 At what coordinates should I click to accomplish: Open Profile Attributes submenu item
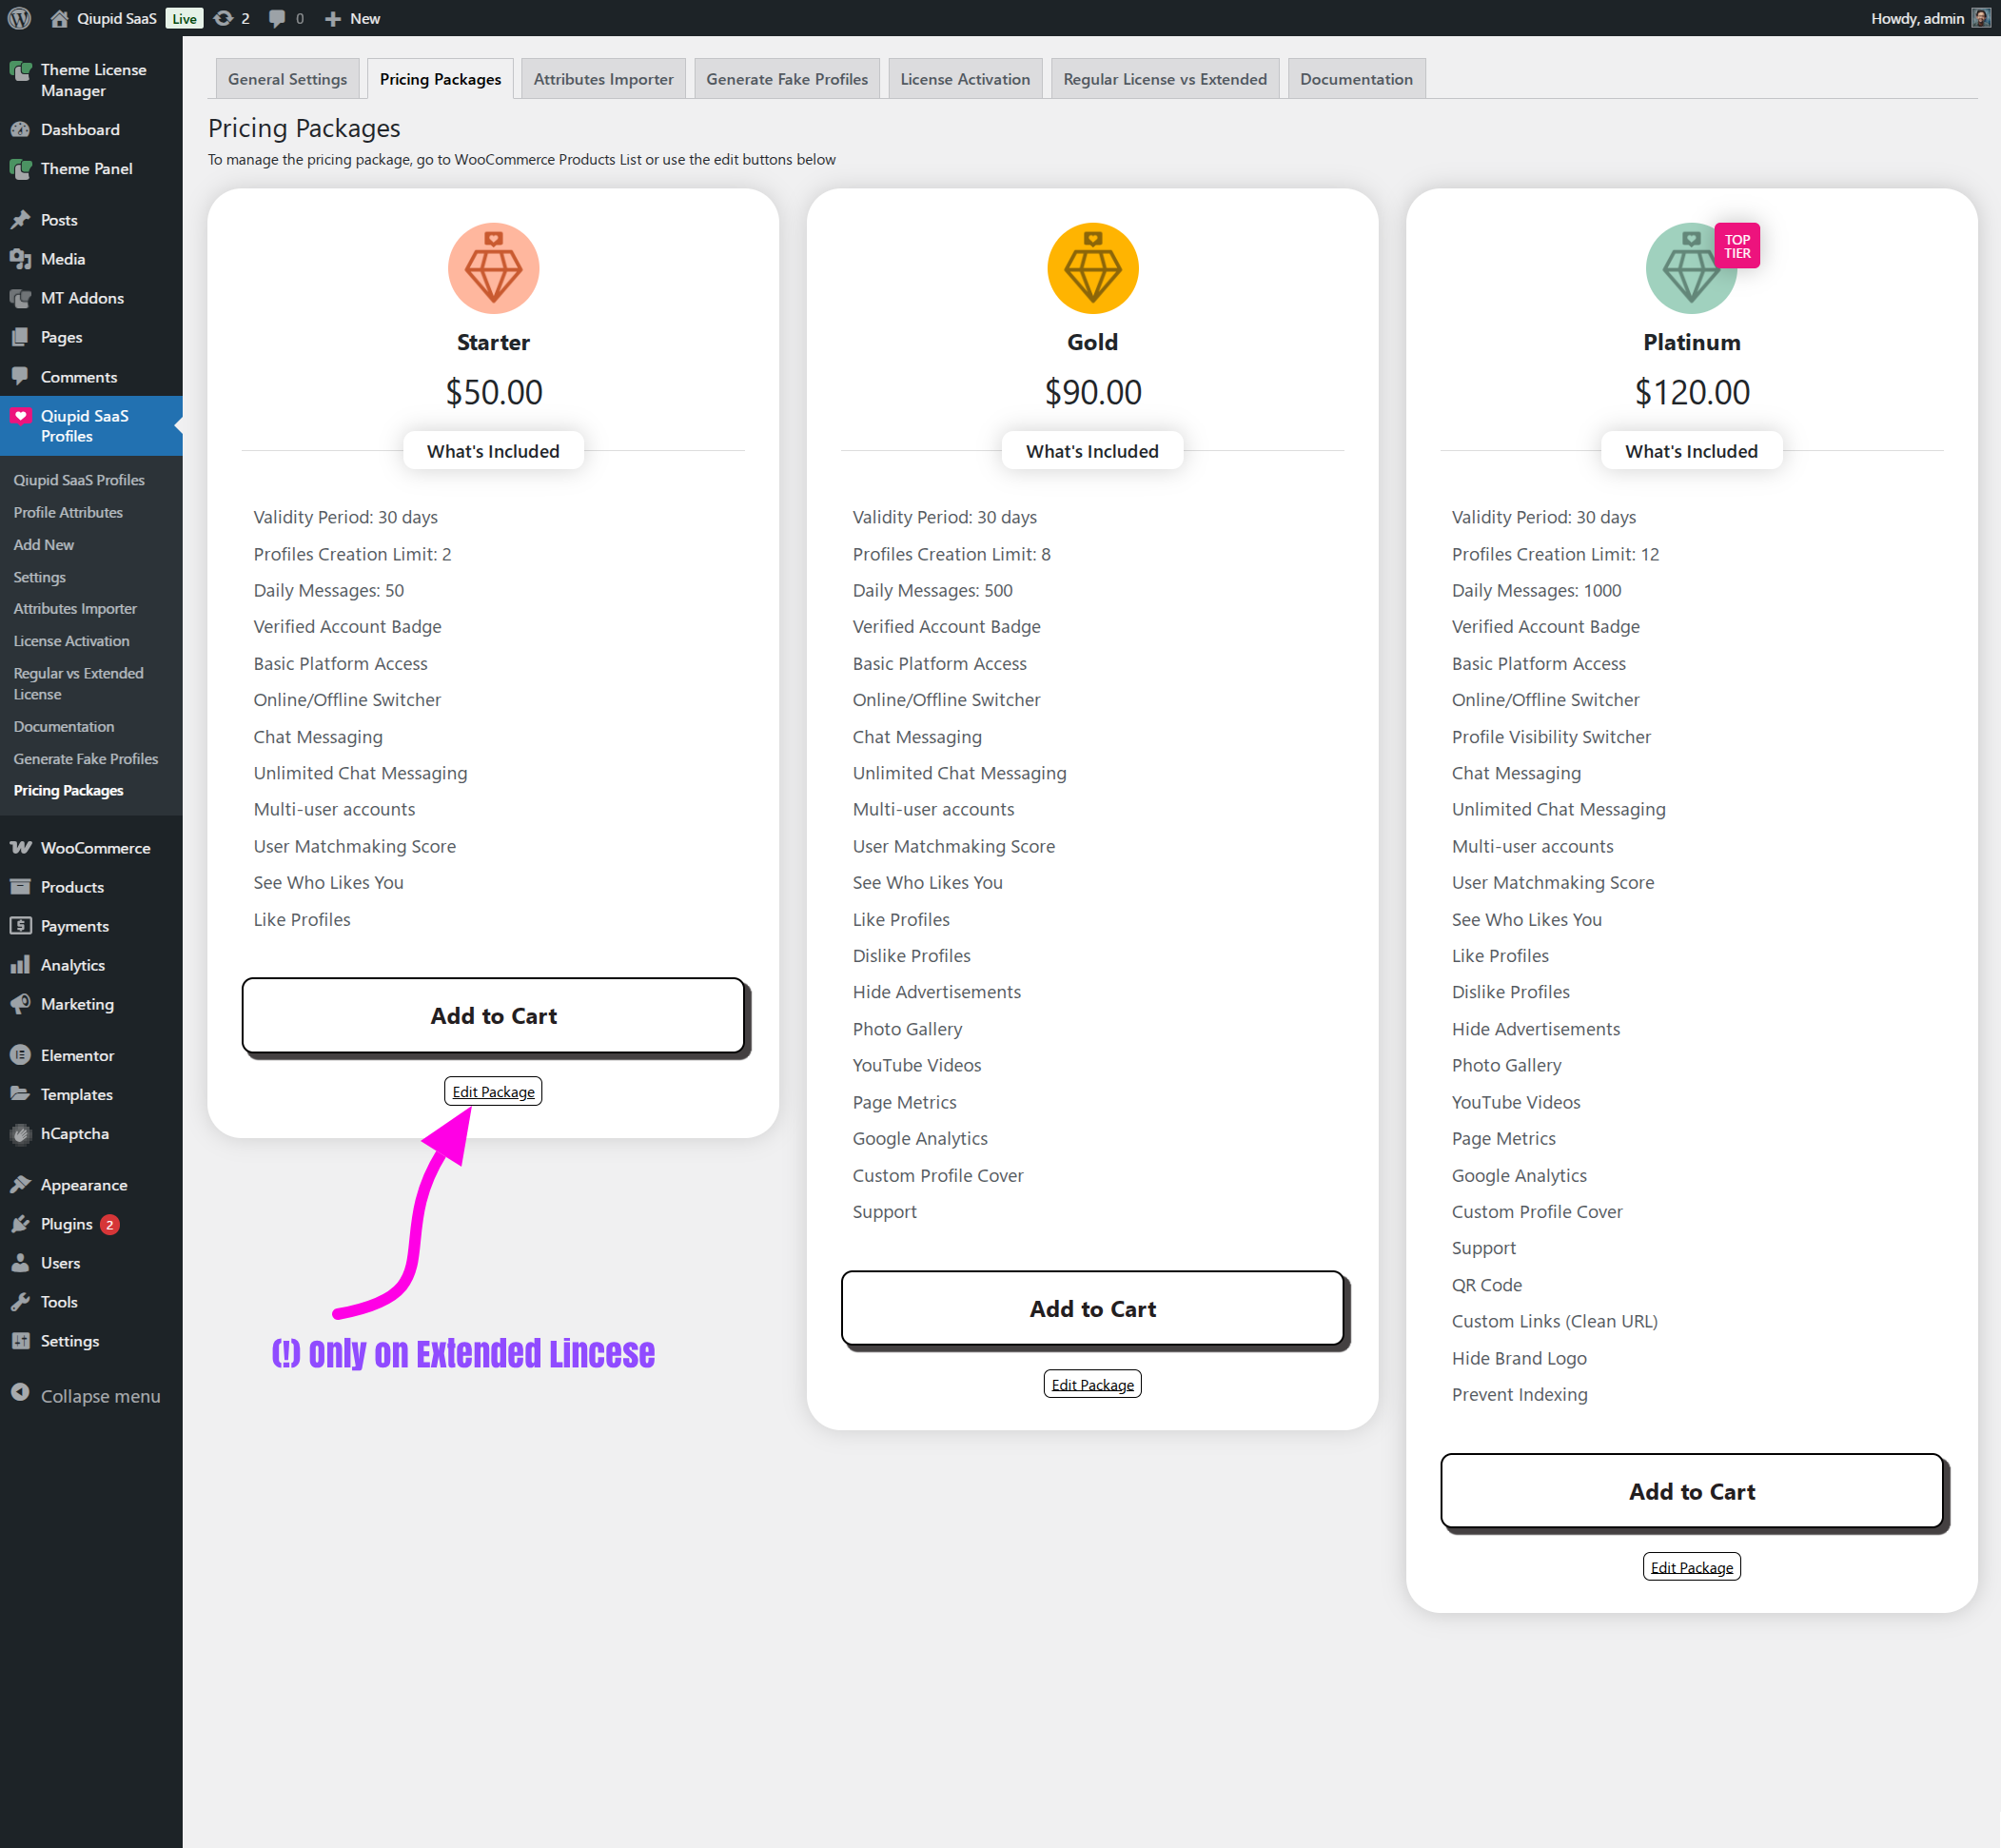[x=68, y=512]
